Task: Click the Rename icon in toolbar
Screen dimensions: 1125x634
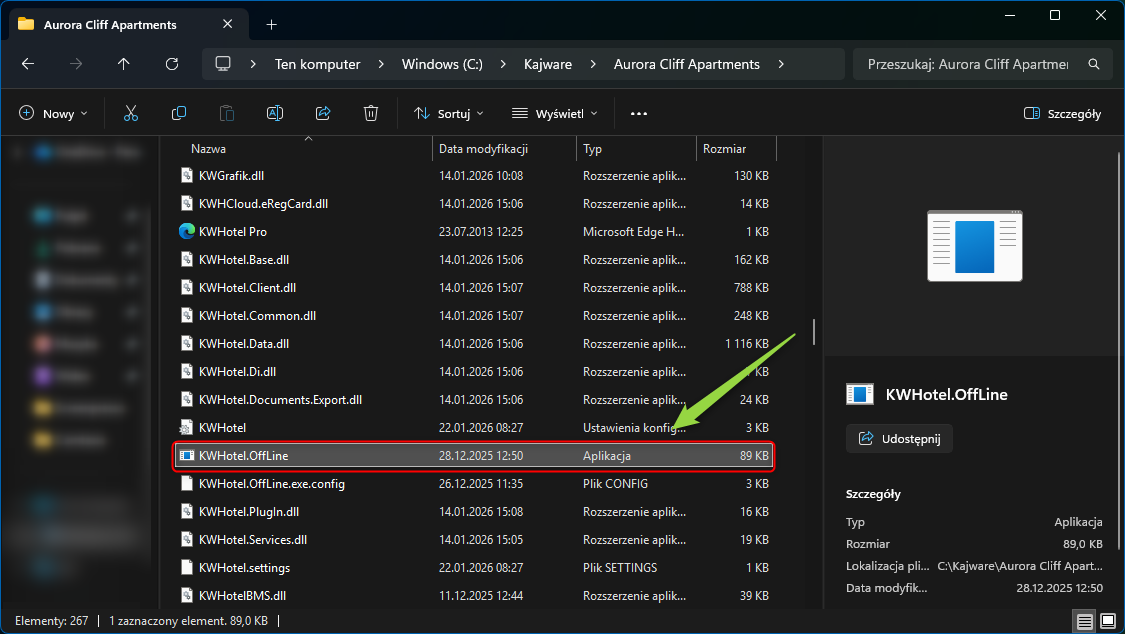Action: click(274, 114)
